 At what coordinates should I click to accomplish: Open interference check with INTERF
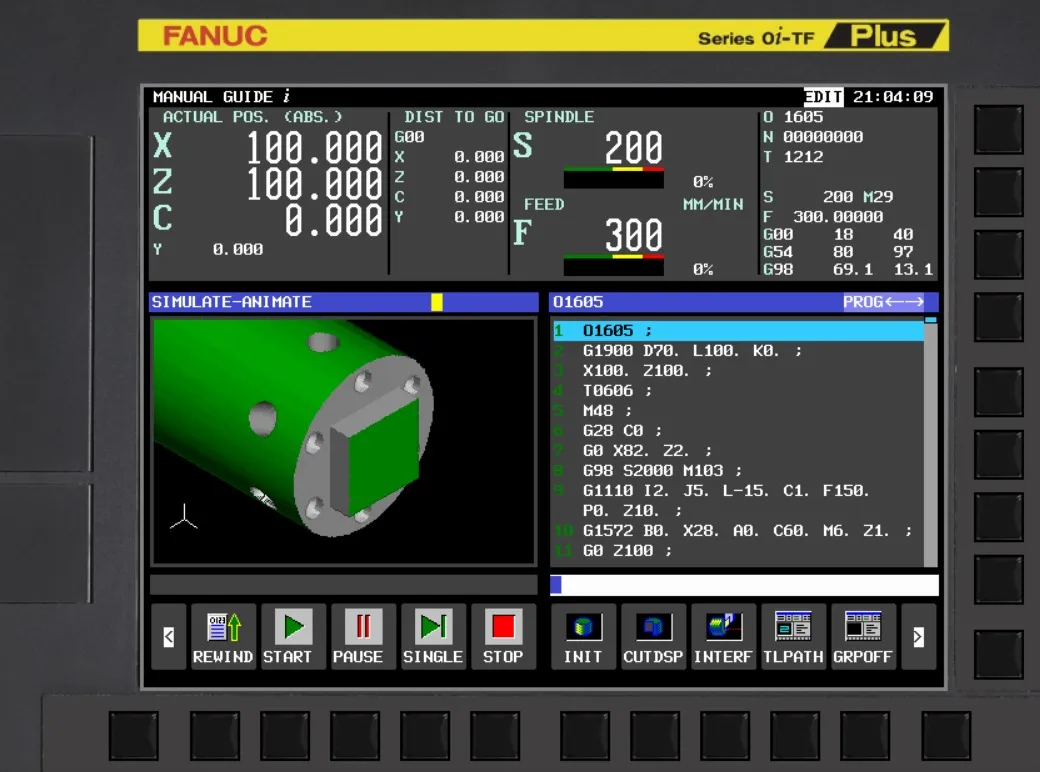tap(723, 636)
